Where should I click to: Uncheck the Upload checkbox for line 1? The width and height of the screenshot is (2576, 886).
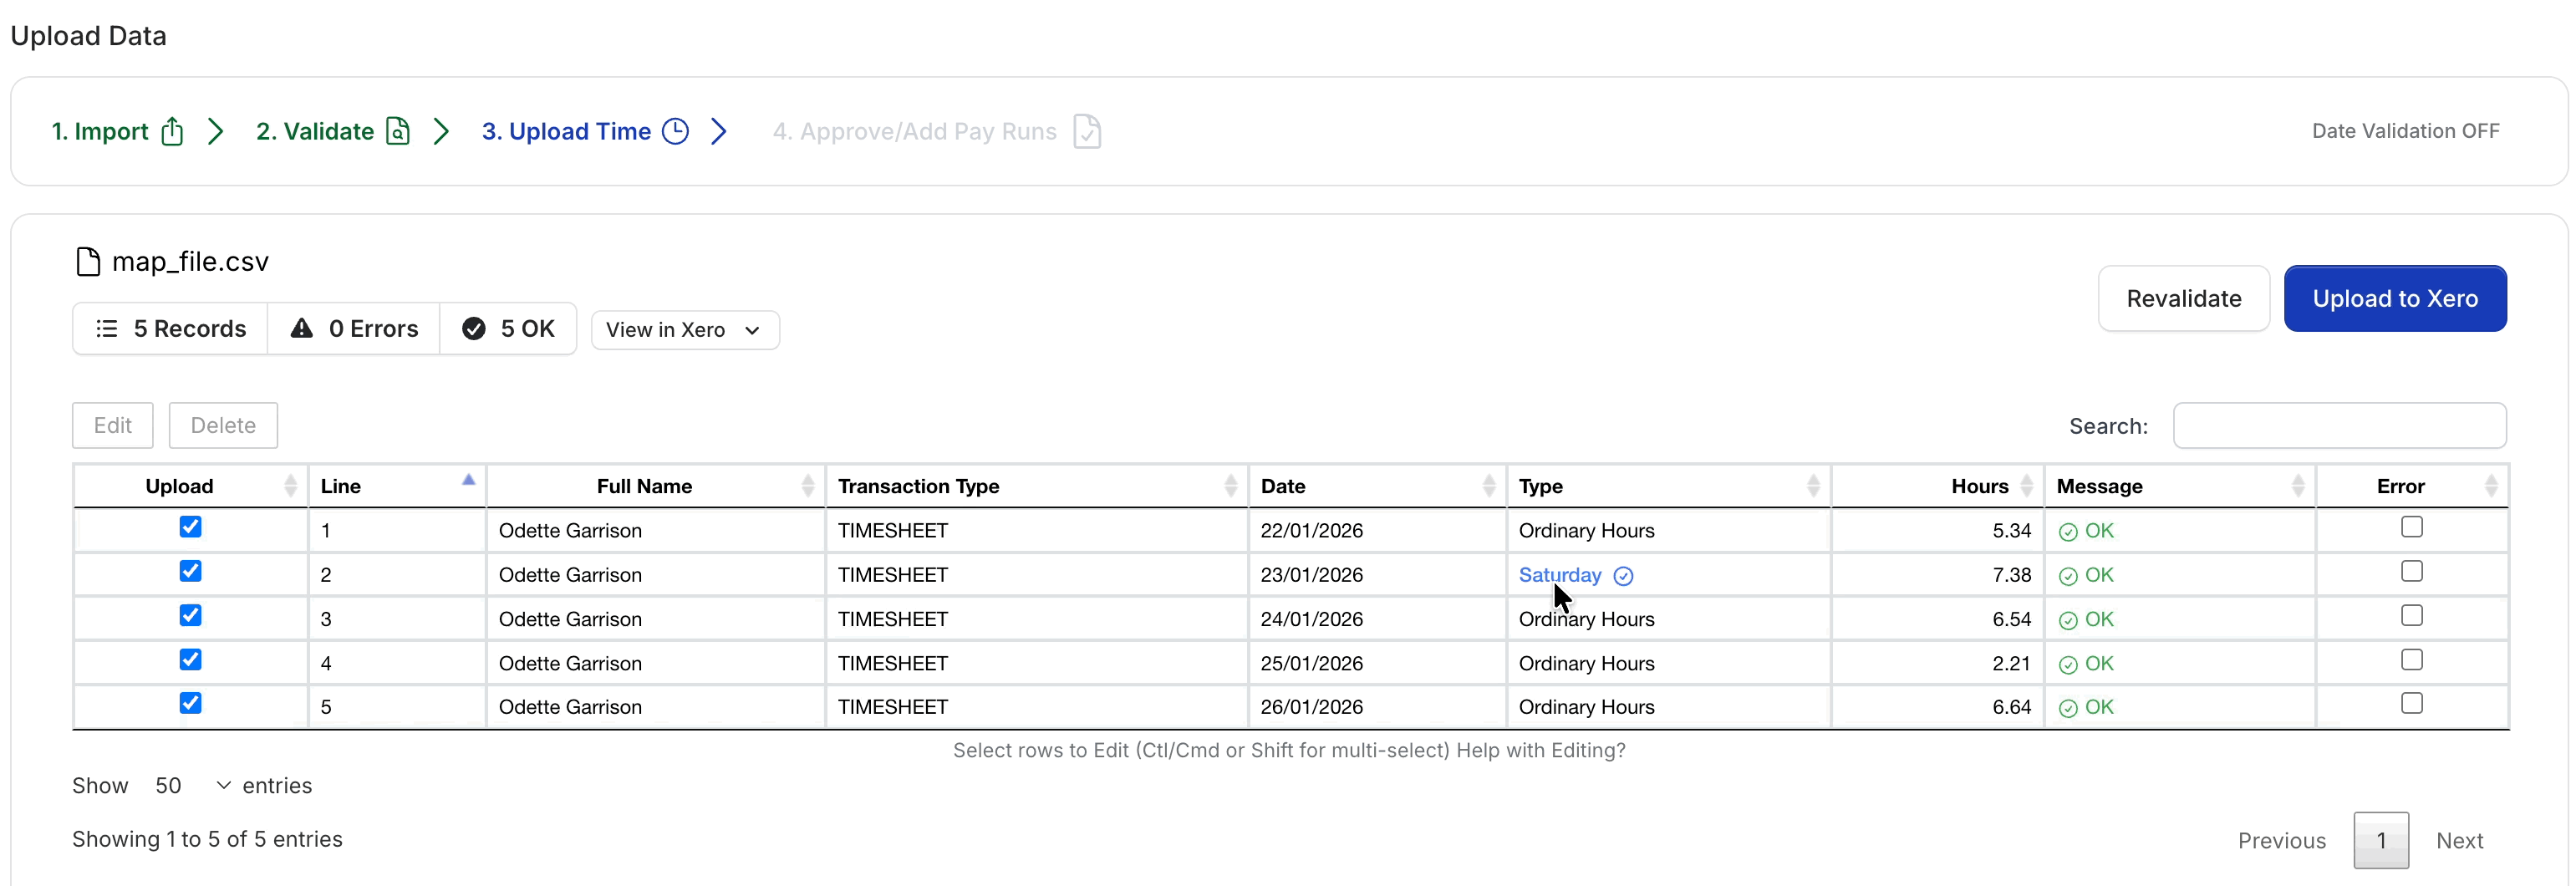(190, 527)
